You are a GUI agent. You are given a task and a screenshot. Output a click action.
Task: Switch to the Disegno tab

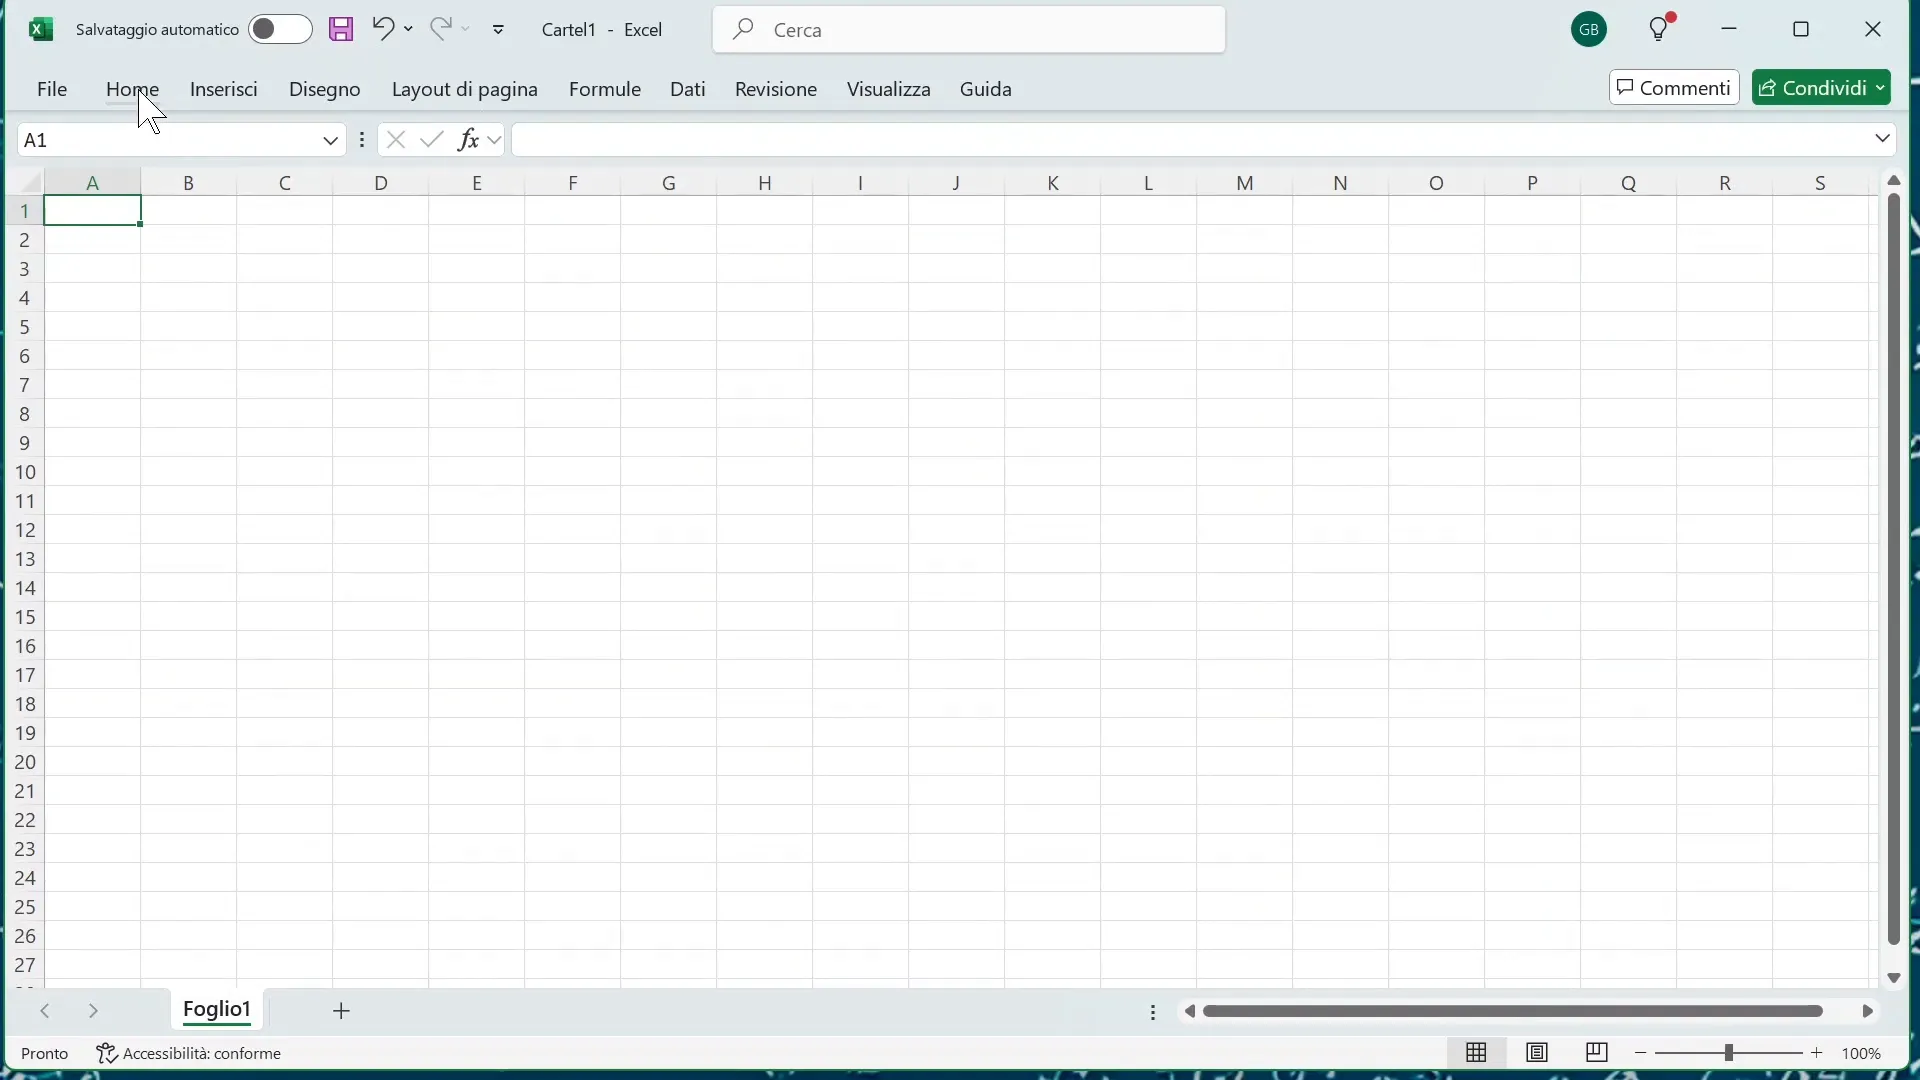tap(325, 90)
